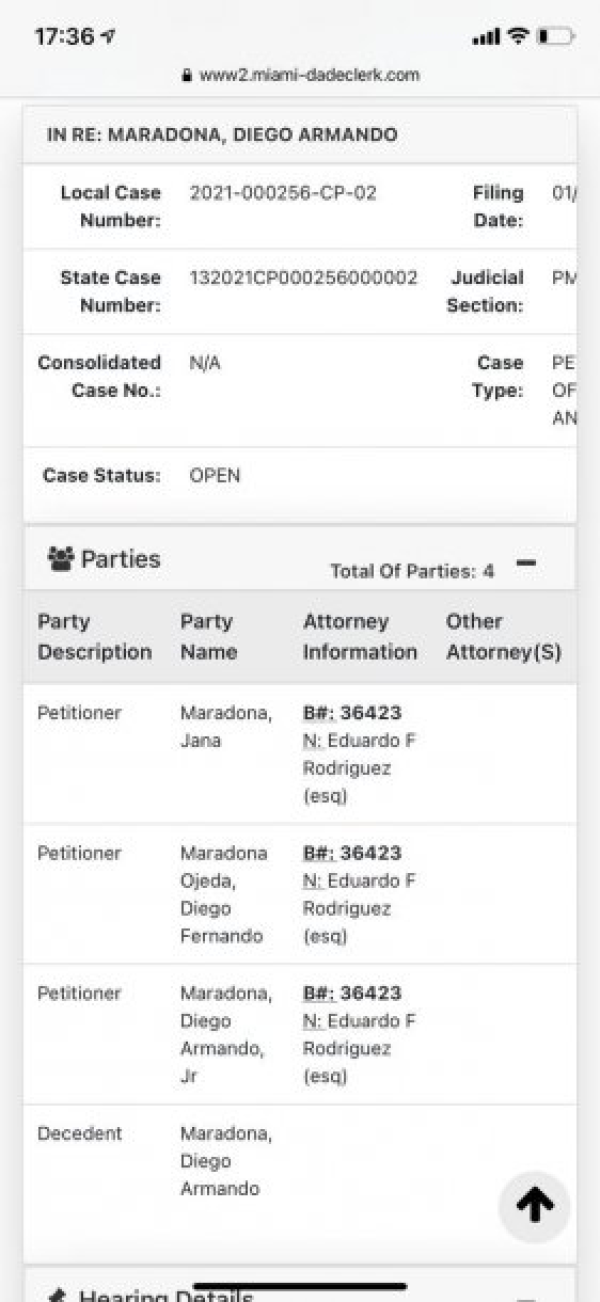Tap the Wi-Fi status icon
Viewport: 600px width, 1302px height.
[517, 37]
